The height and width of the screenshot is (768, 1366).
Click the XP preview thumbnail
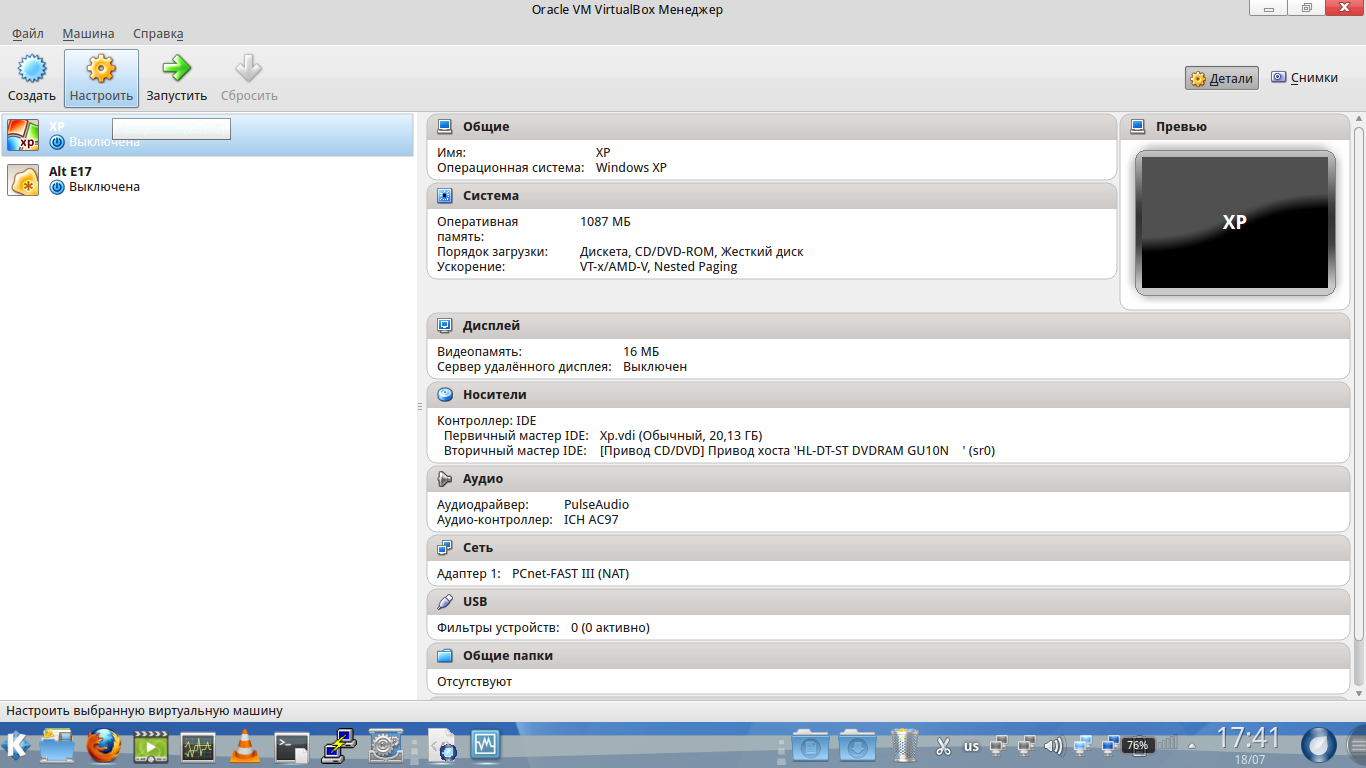point(1235,222)
